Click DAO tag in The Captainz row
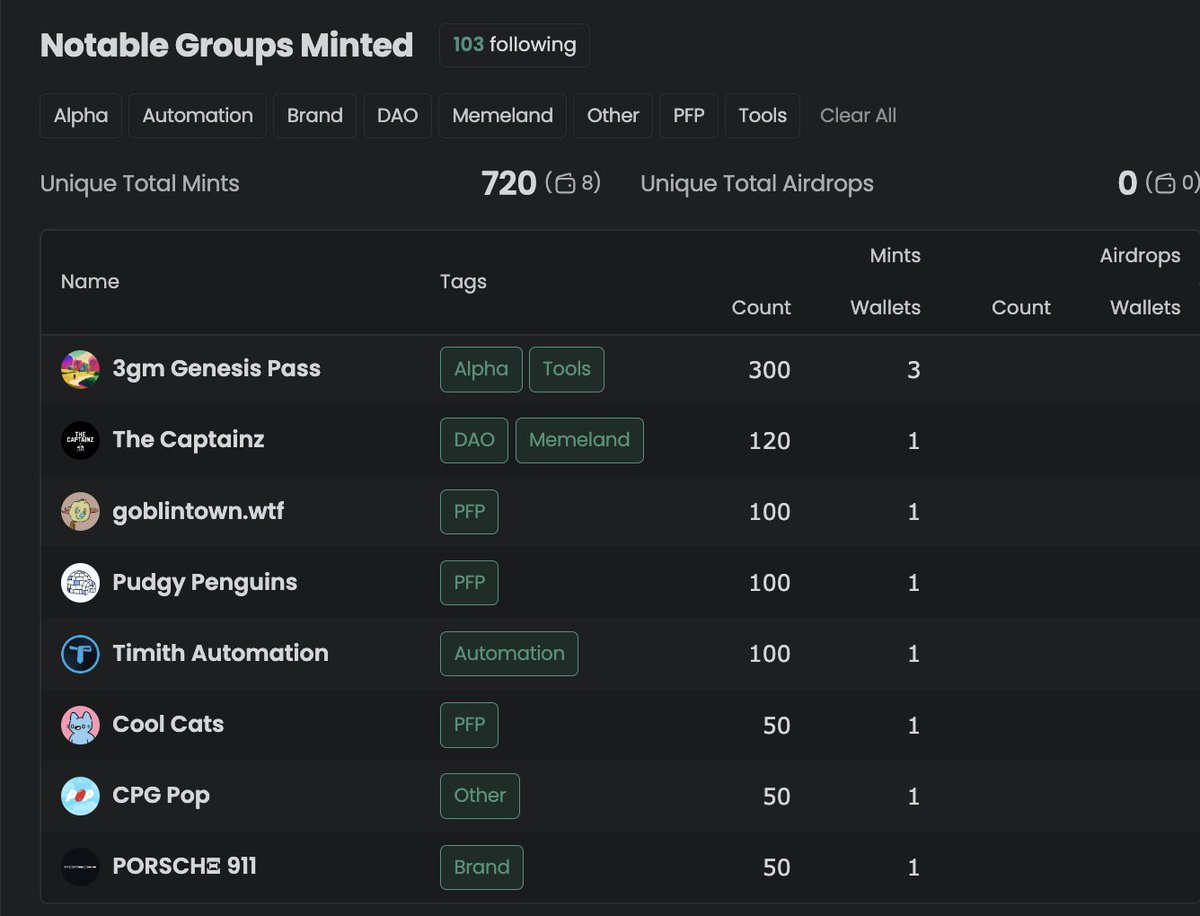Image resolution: width=1200 pixels, height=916 pixels. [474, 440]
